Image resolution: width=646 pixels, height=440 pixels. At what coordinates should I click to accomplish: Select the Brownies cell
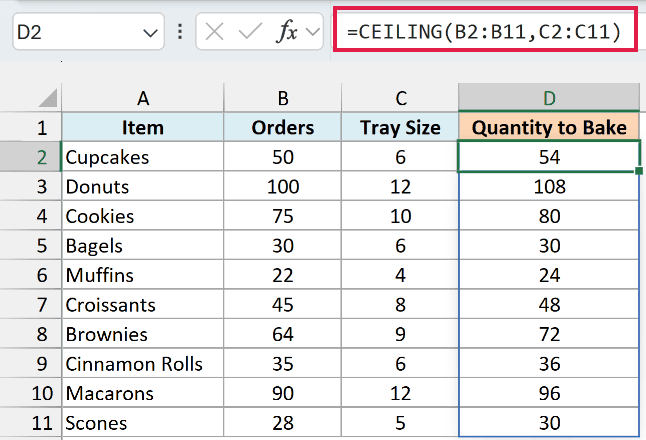point(143,334)
